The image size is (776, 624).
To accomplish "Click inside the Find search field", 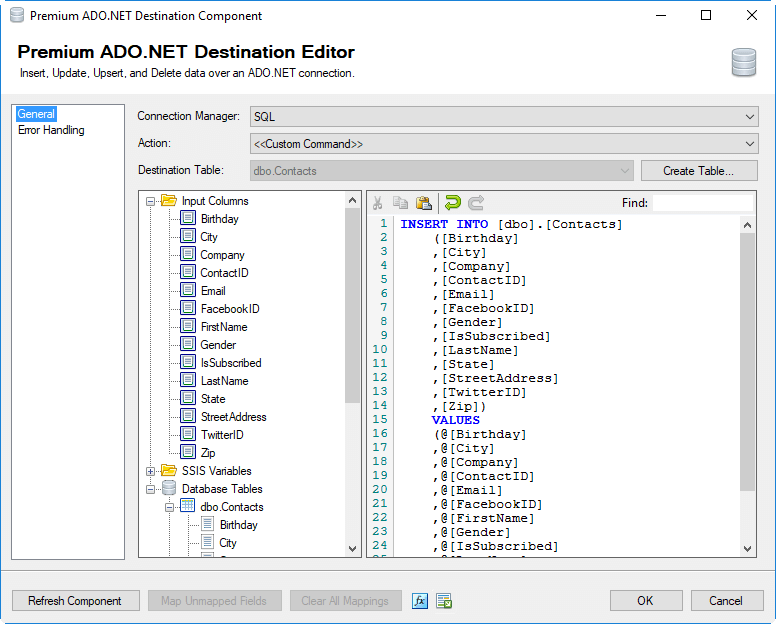I will 703,203.
